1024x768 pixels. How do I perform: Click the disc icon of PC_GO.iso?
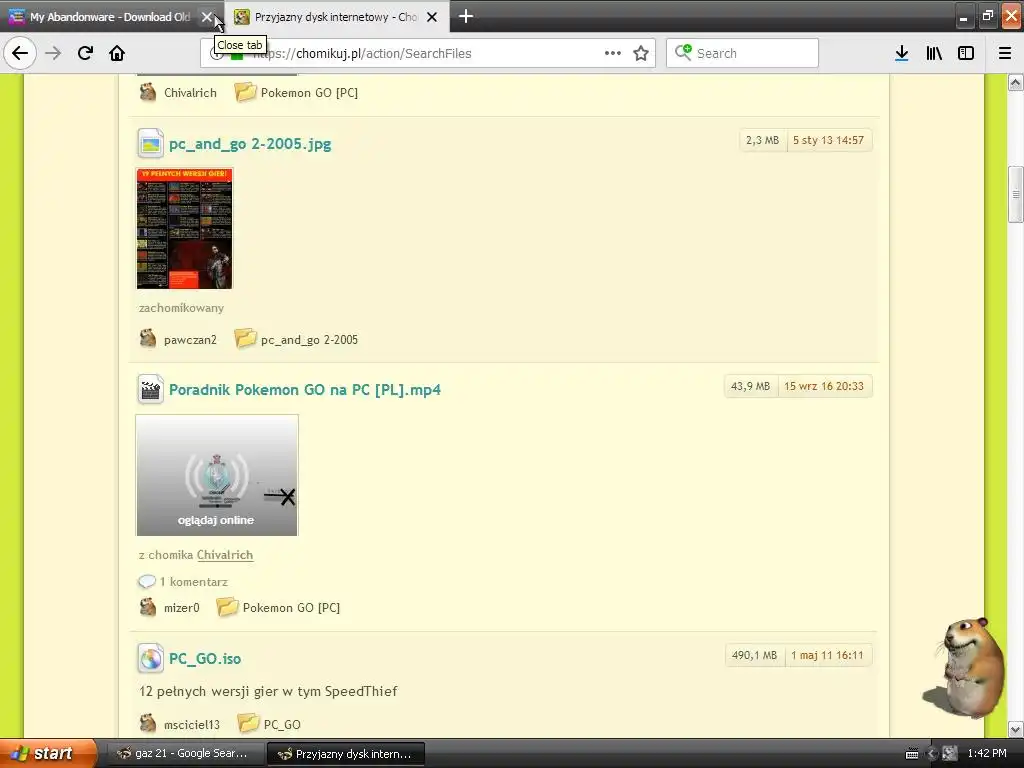pos(150,658)
